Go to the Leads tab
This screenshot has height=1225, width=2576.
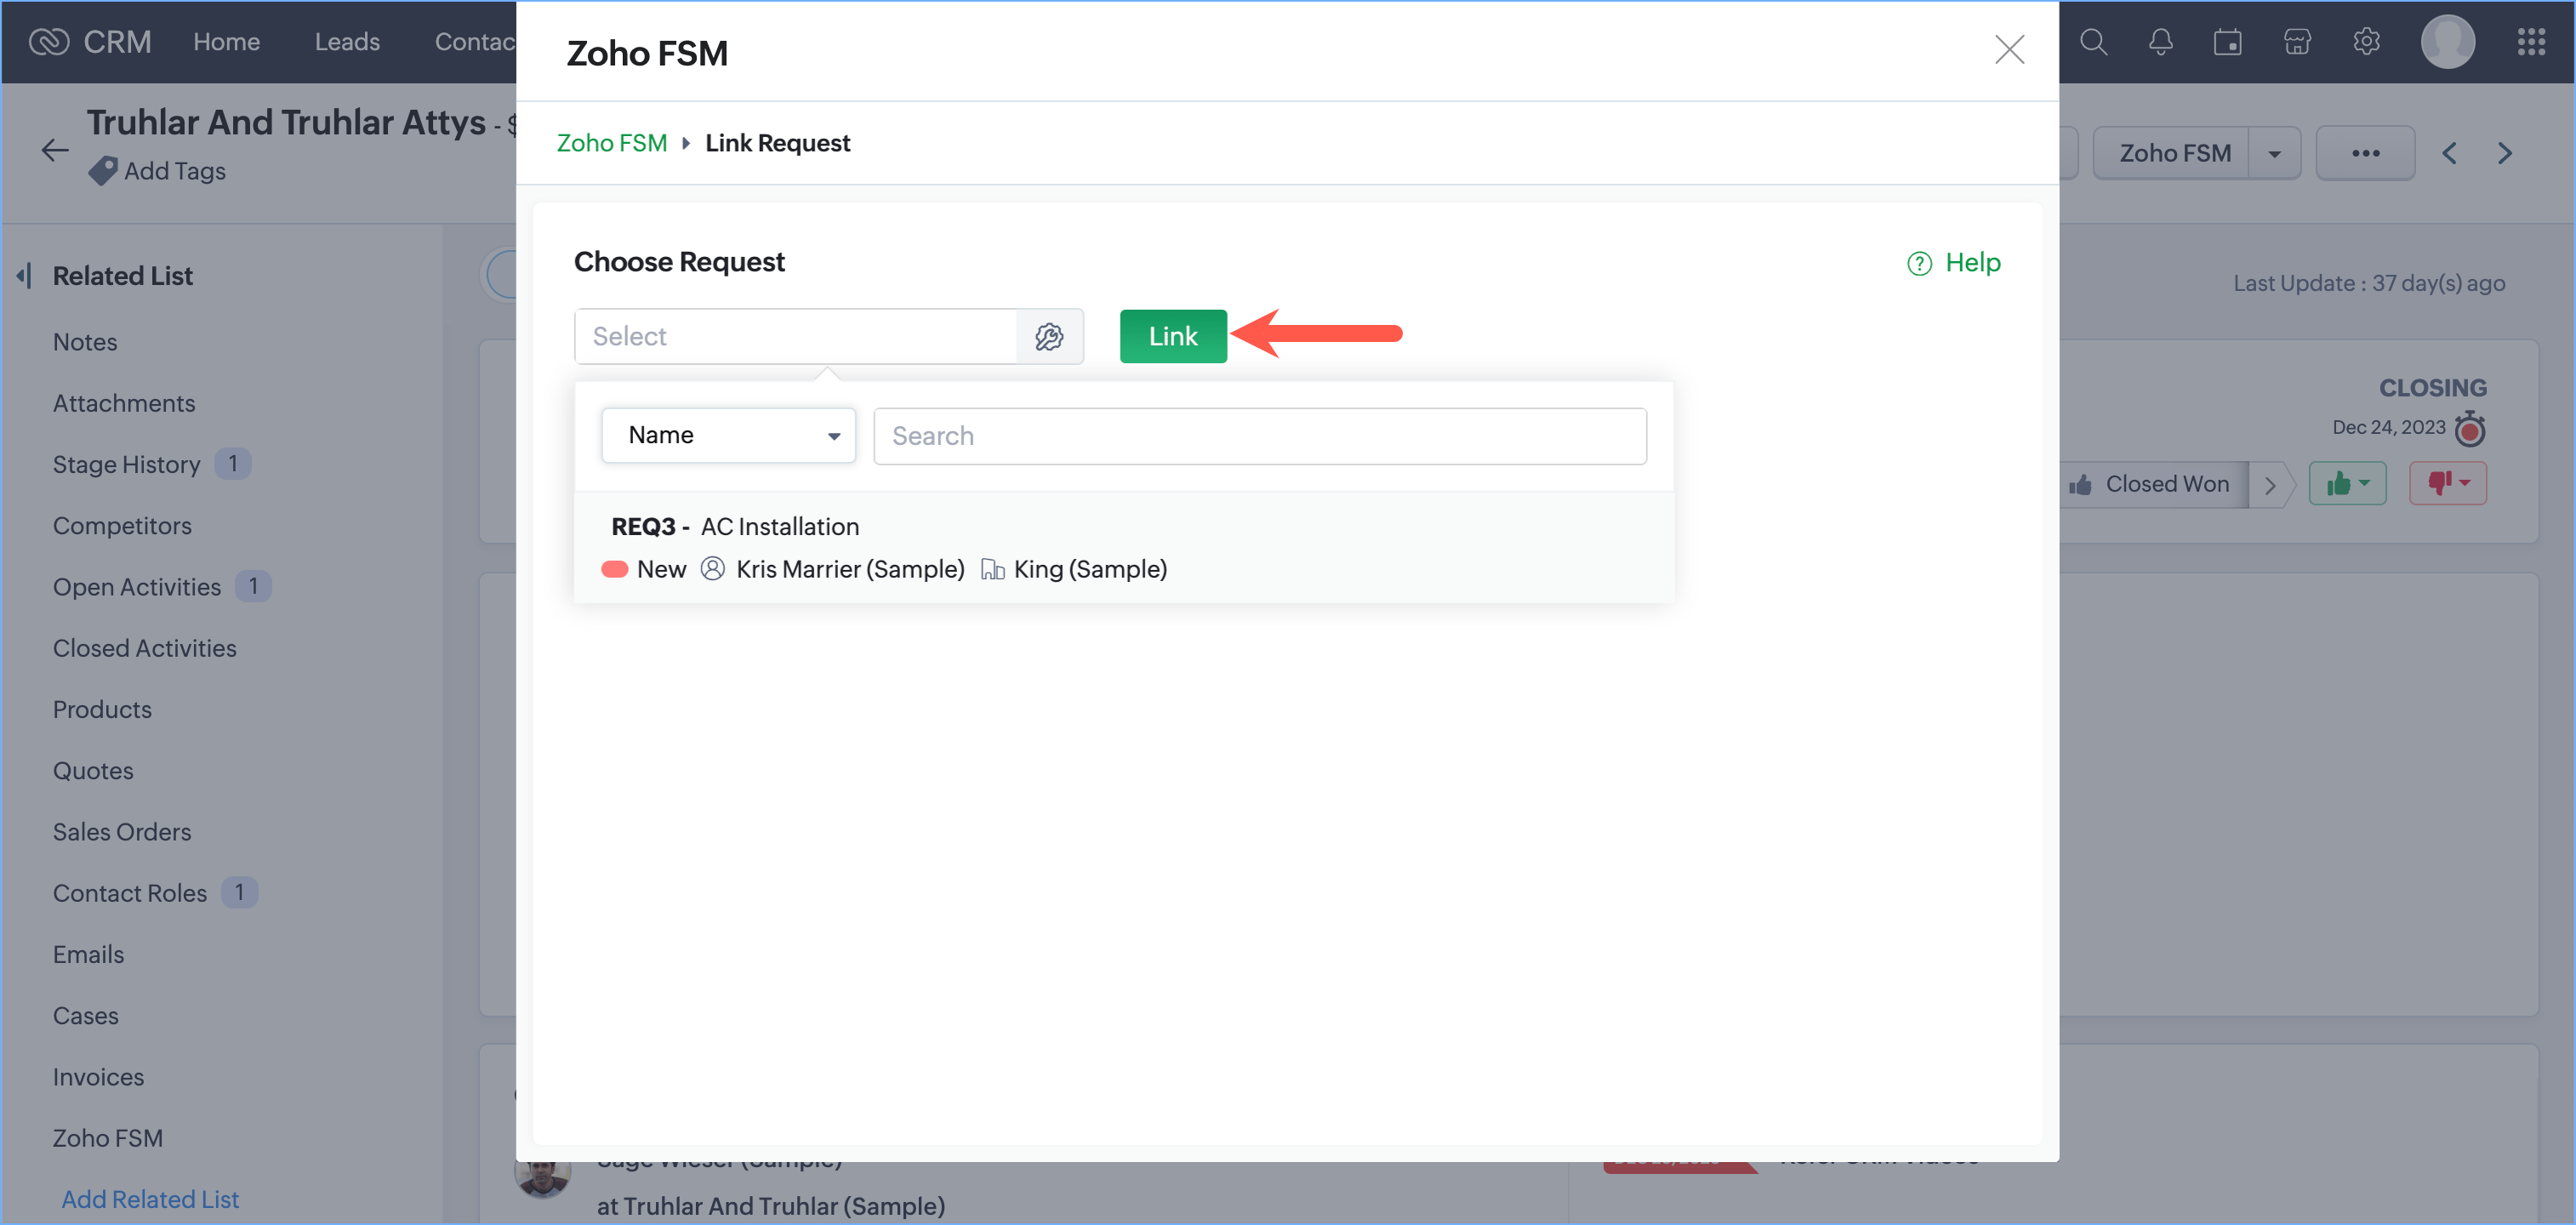346,42
